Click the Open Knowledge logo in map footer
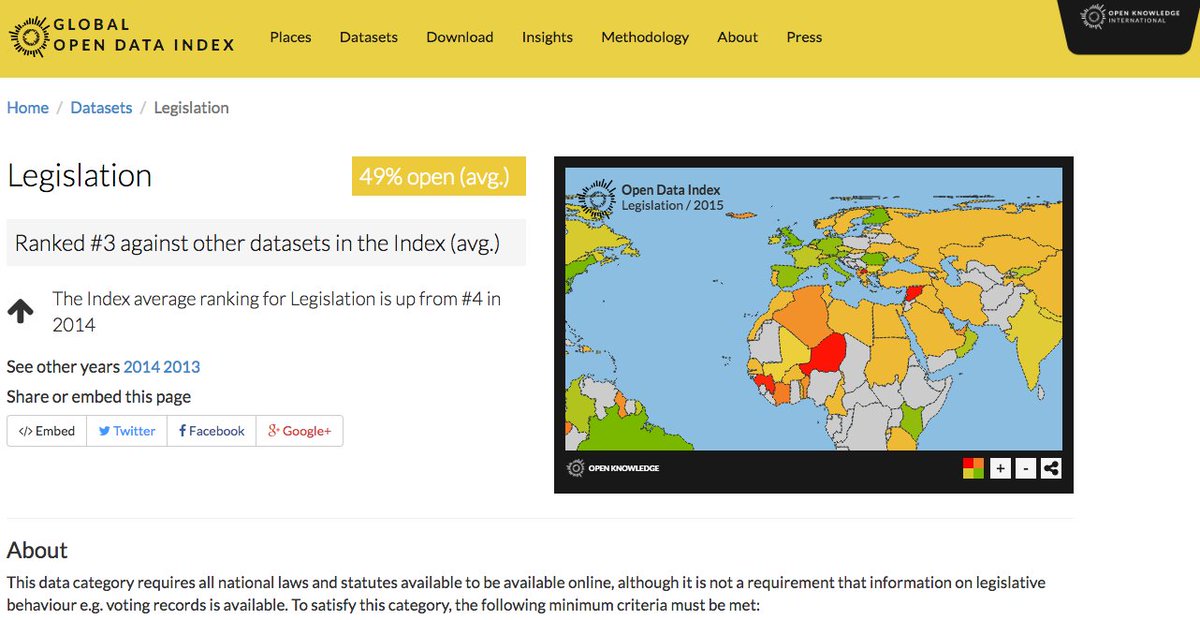 (x=613, y=468)
